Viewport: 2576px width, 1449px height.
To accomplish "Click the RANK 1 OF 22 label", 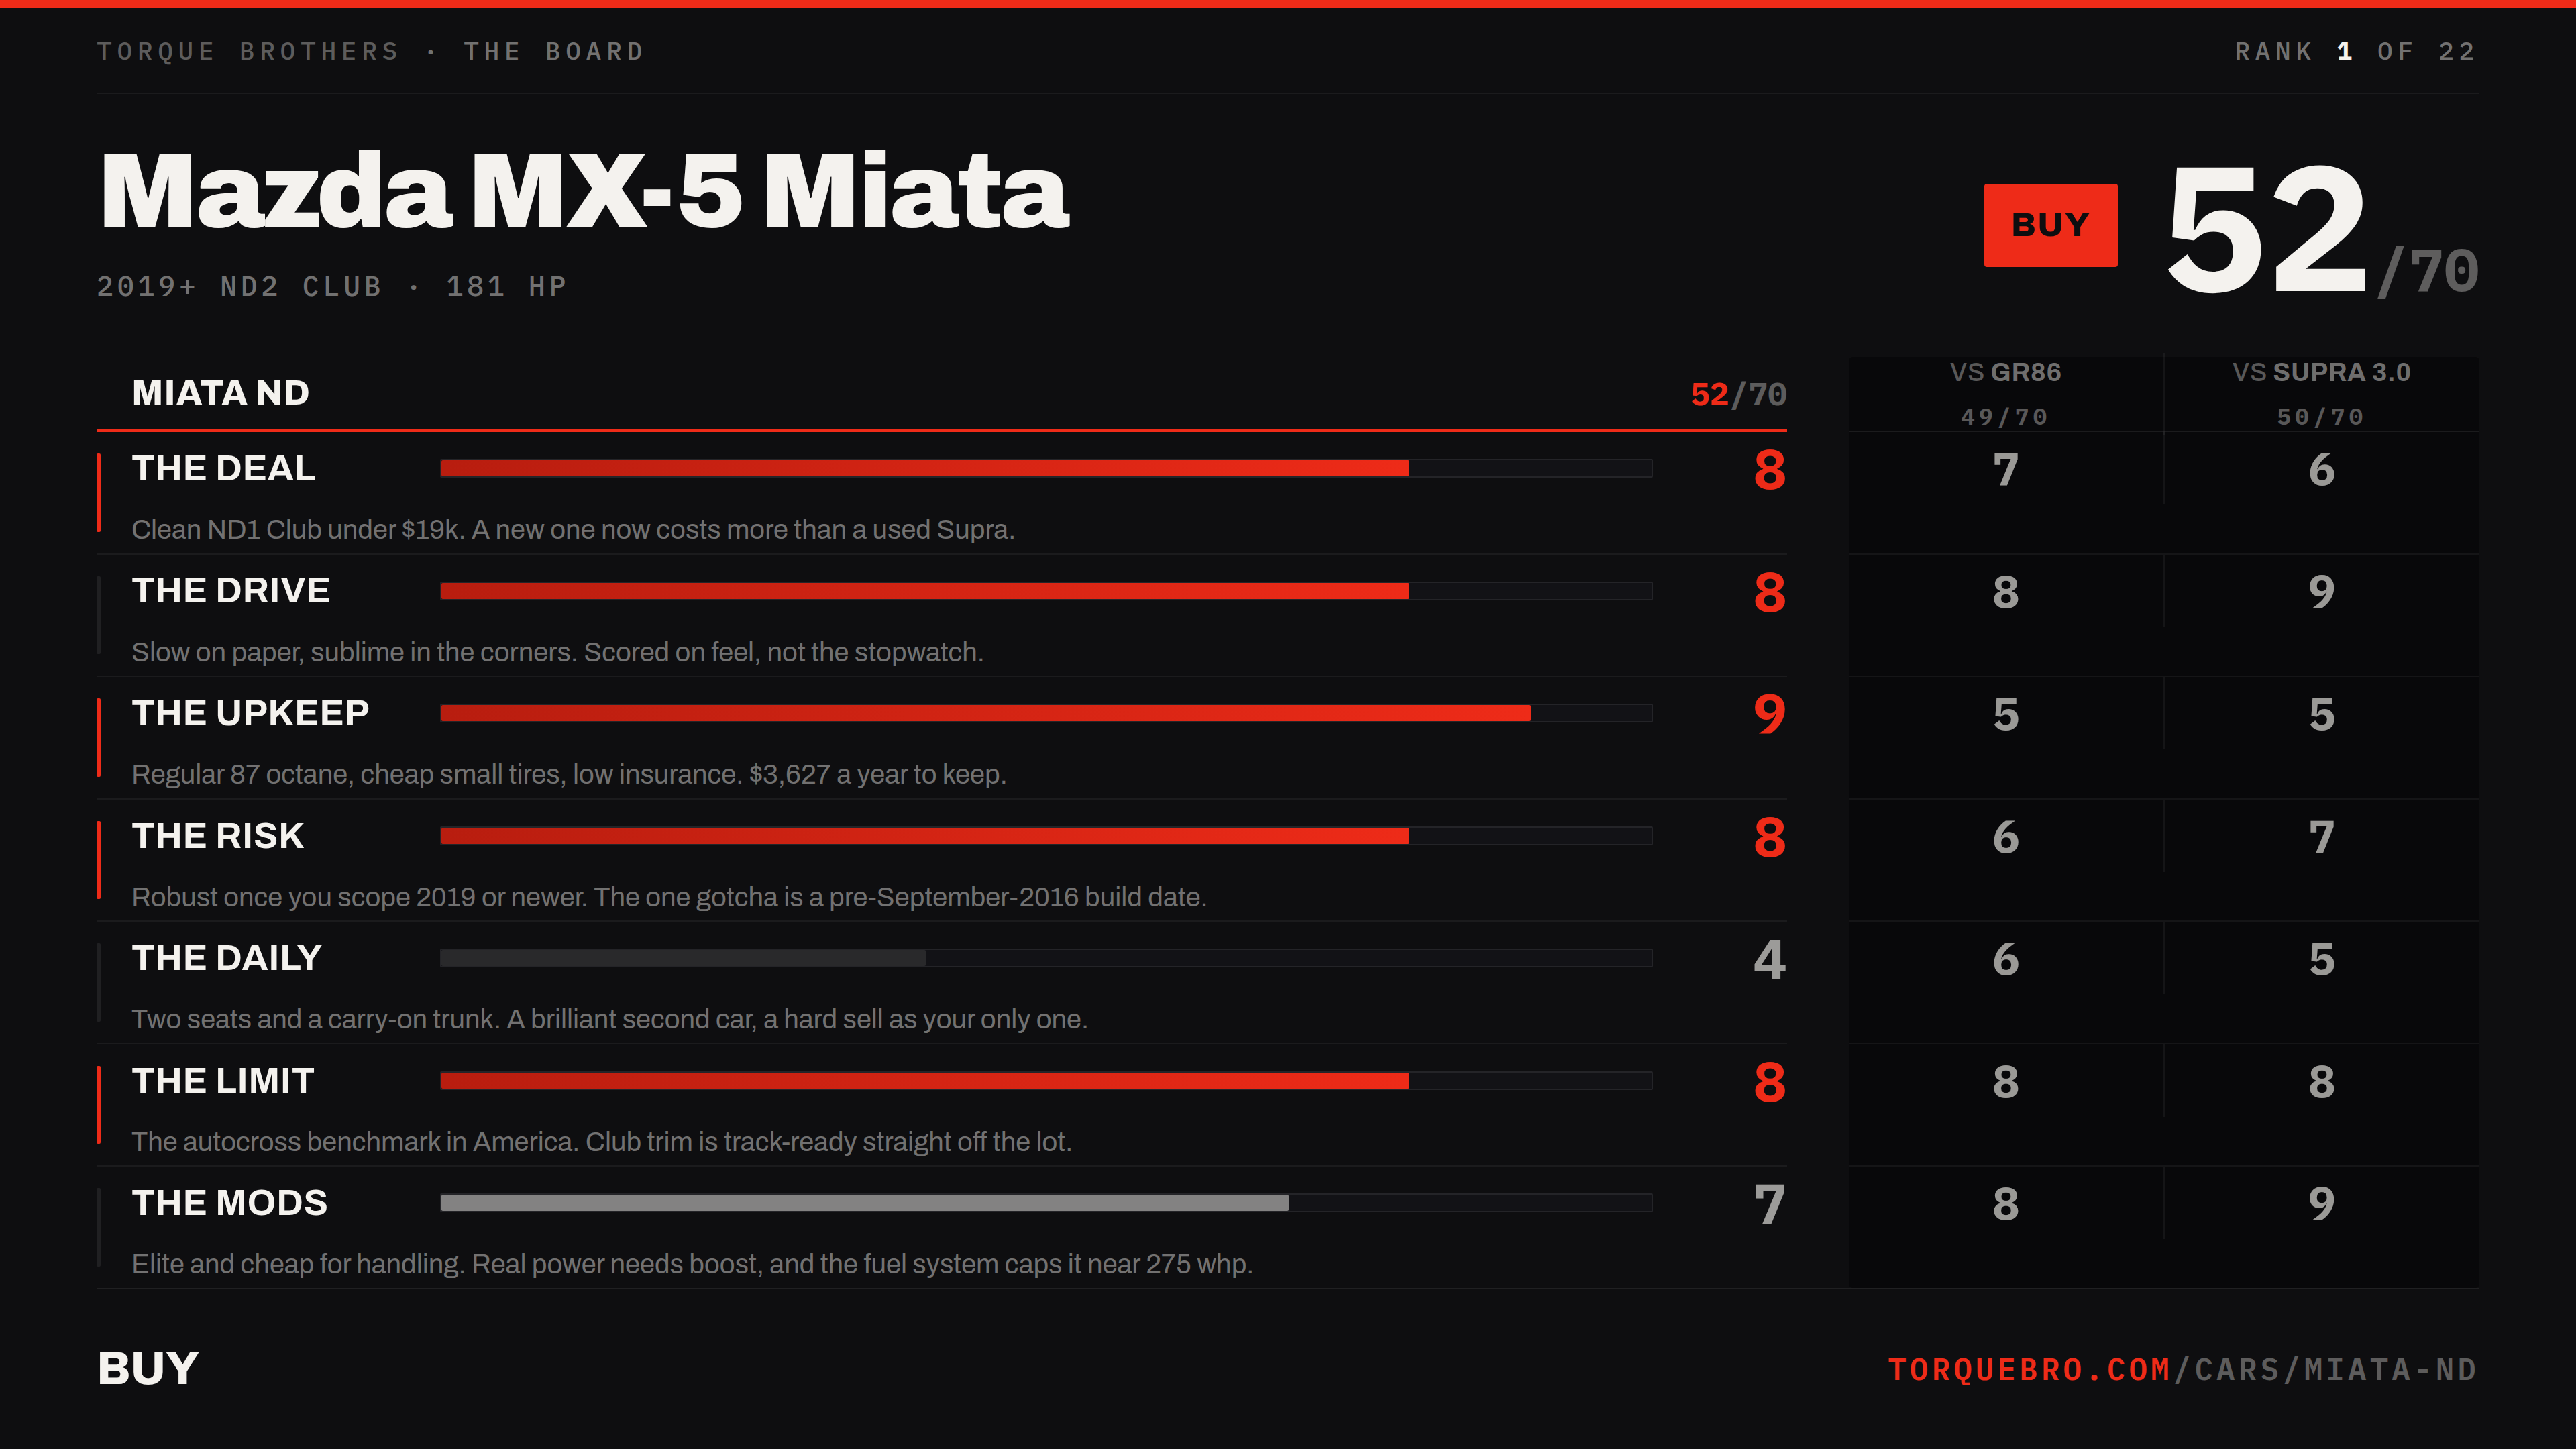I will pos(2355,51).
